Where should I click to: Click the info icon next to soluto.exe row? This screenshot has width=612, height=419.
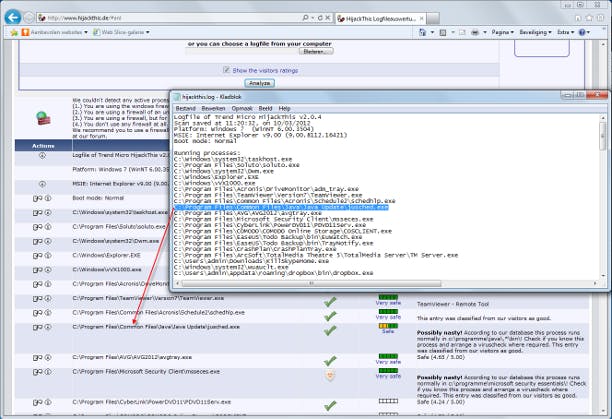pos(48,227)
